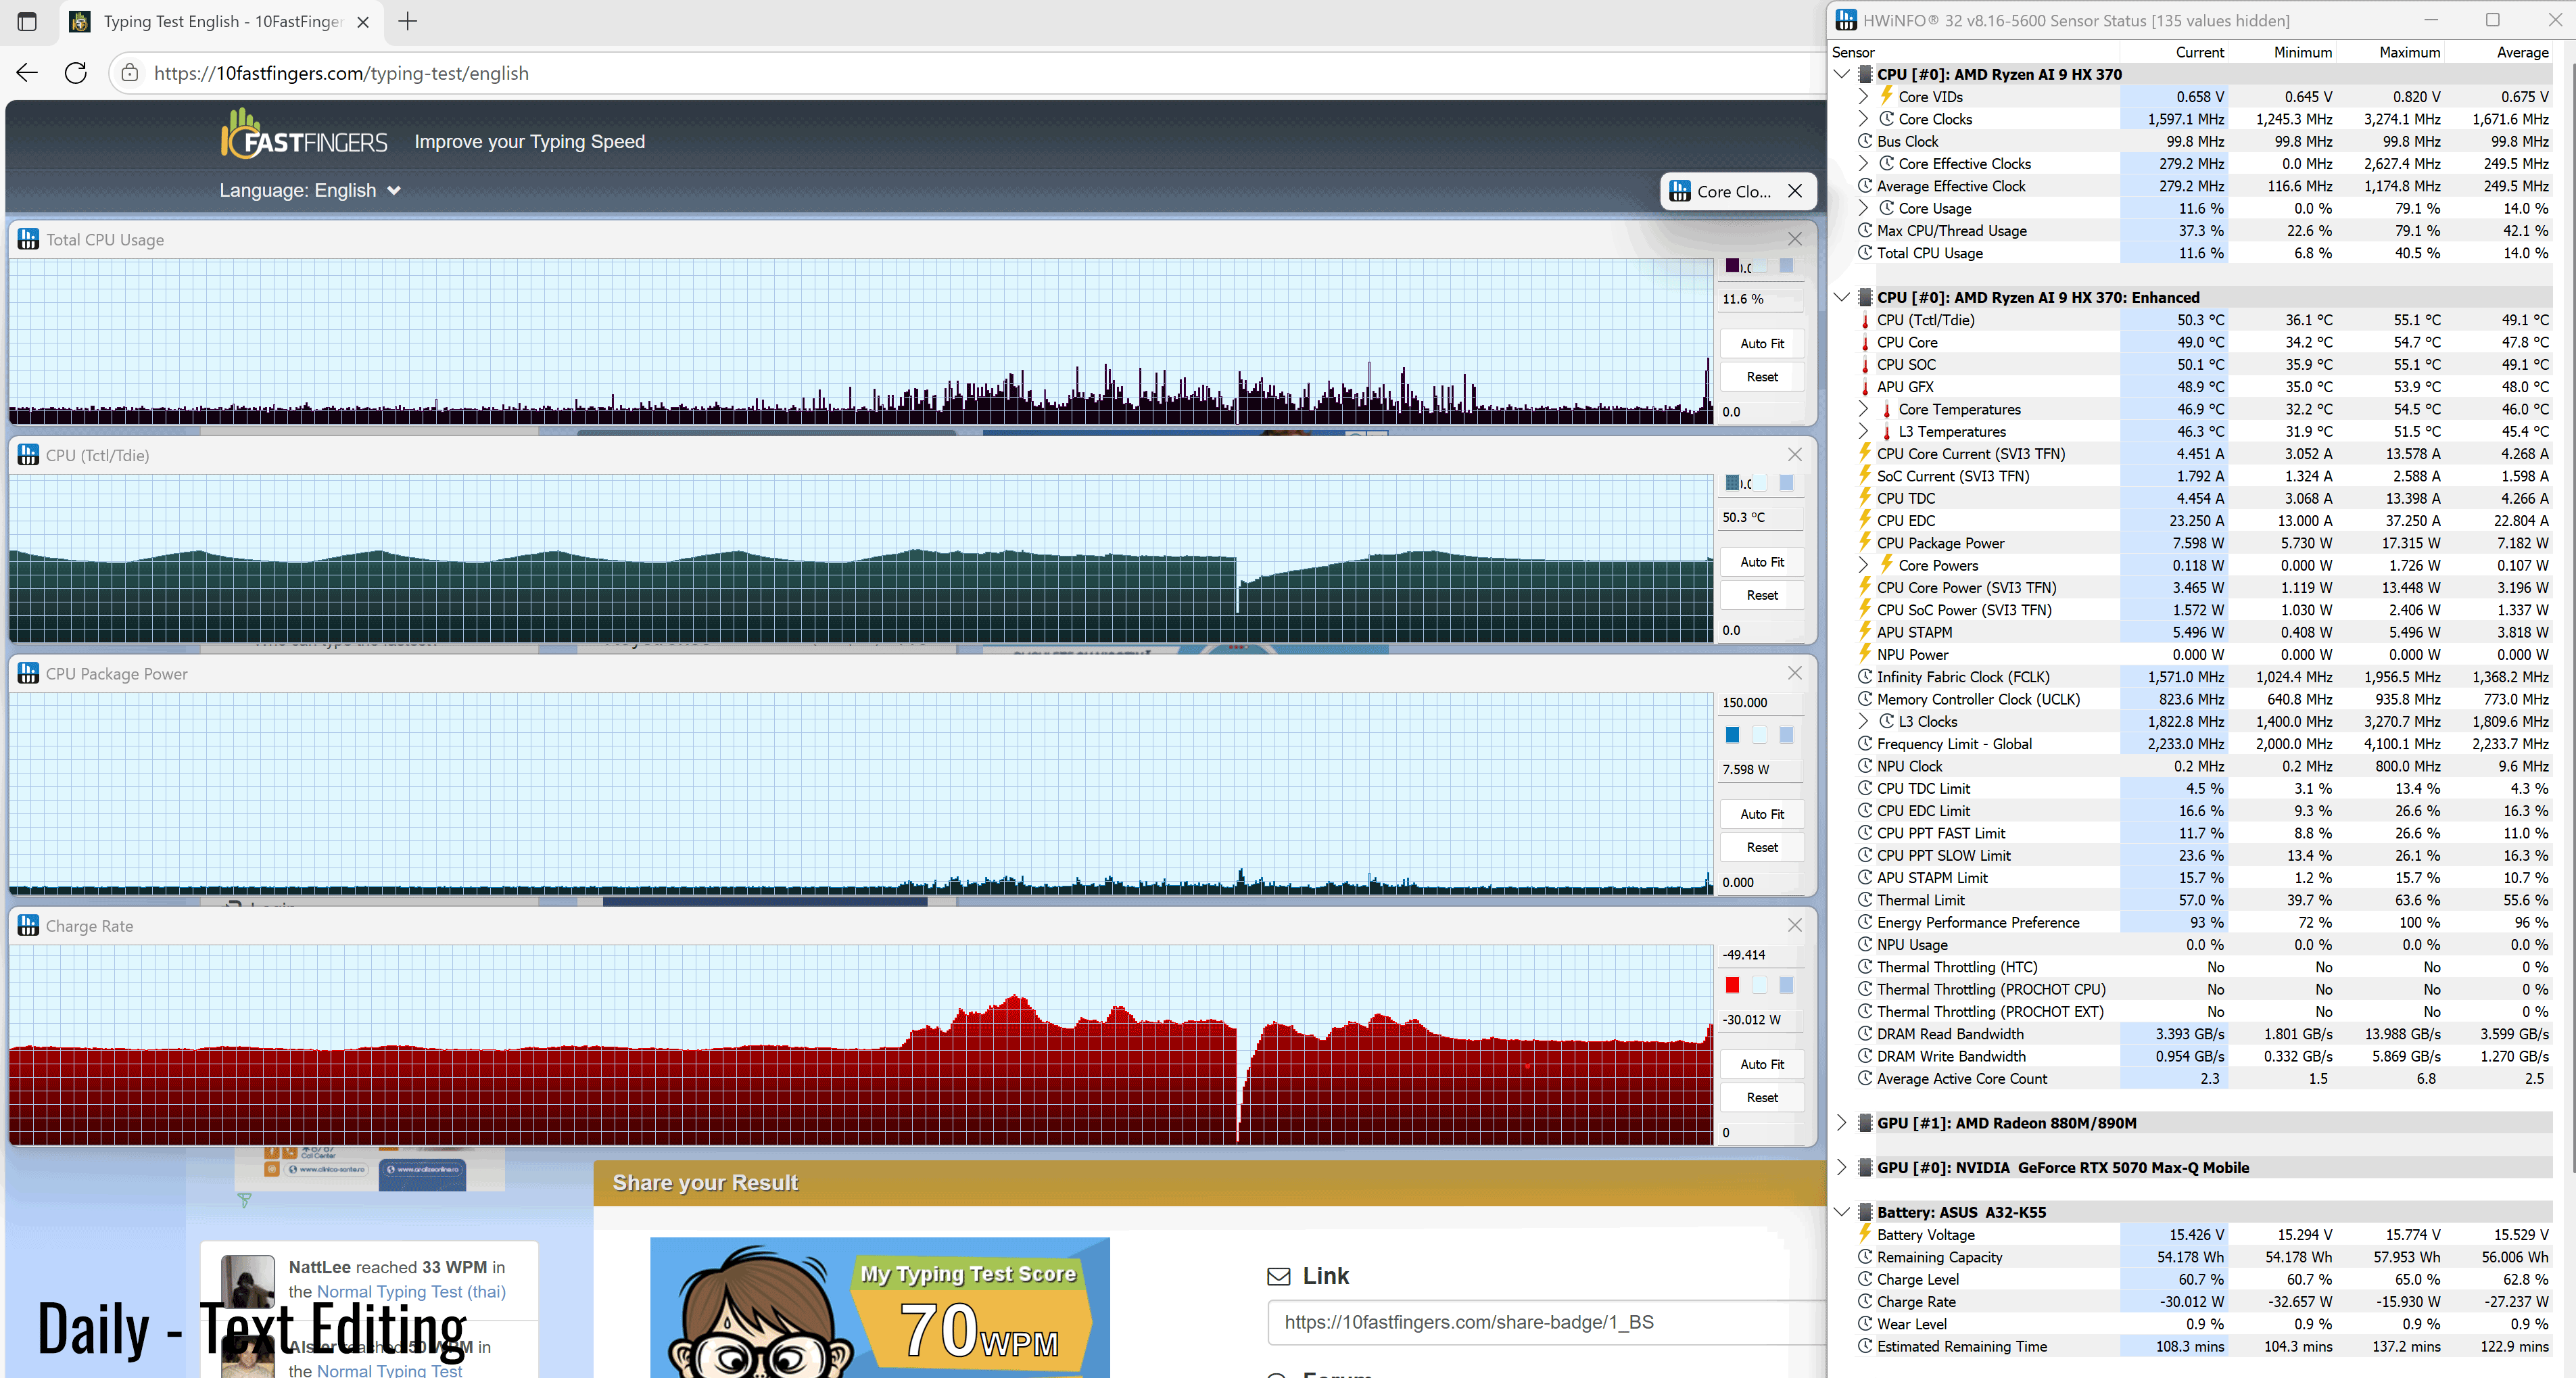Collapse the Battery ASUS A32-K55 section
The width and height of the screenshot is (2576, 1378).
[x=1842, y=1212]
